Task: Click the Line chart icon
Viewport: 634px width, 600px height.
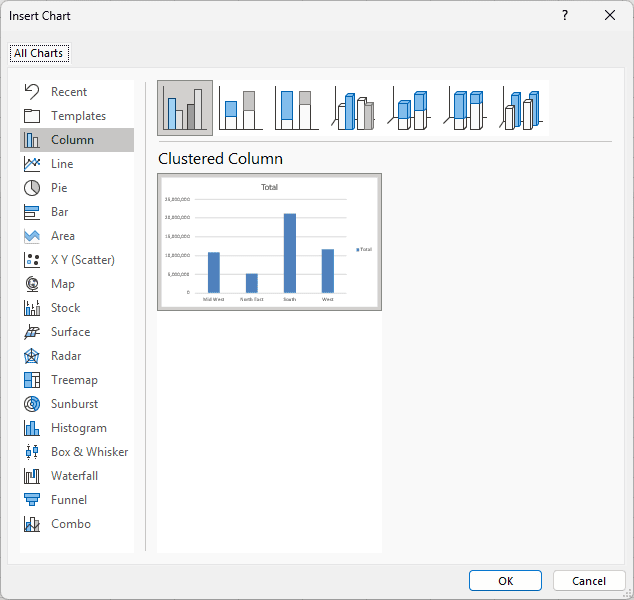Action: [x=32, y=164]
